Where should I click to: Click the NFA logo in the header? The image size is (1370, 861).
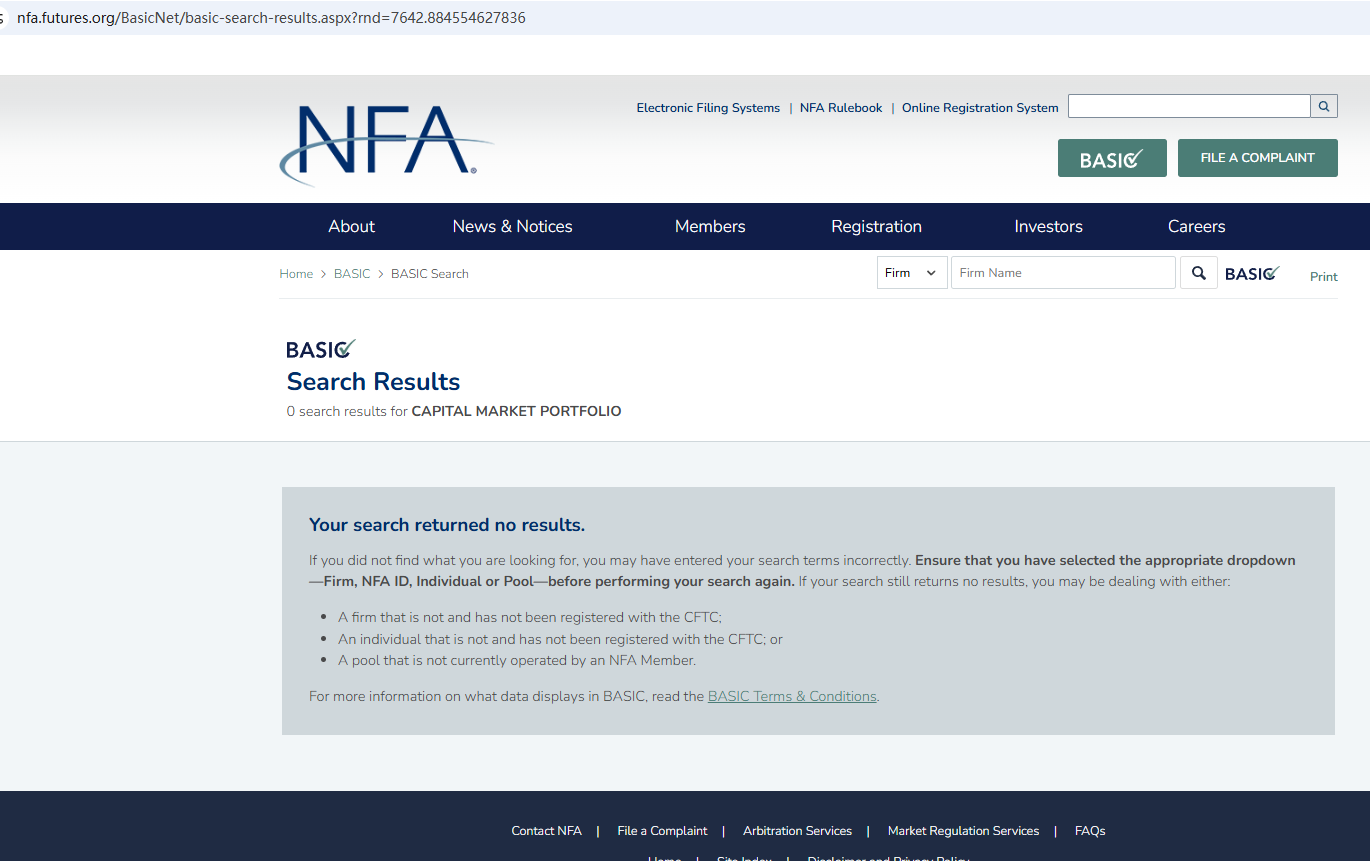click(385, 144)
